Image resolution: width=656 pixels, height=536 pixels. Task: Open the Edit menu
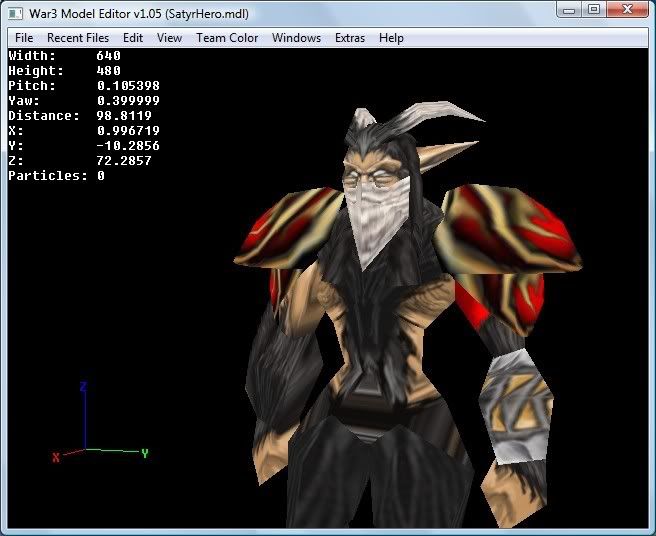pyautogui.click(x=133, y=38)
